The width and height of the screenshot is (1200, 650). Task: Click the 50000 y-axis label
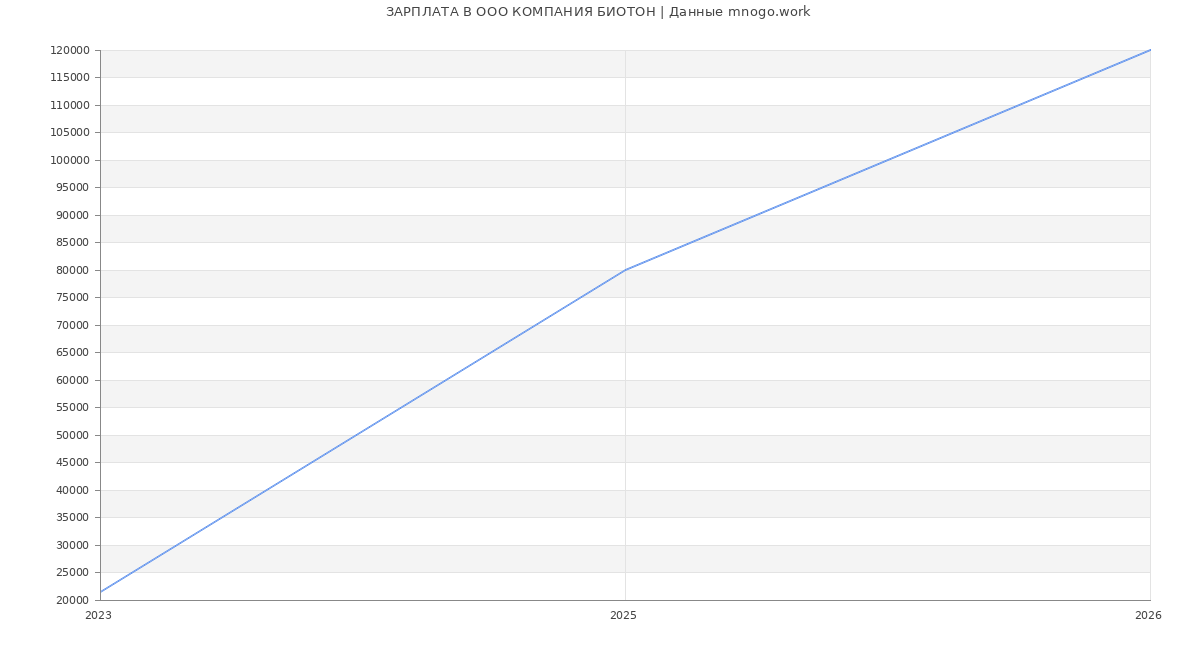pyautogui.click(x=72, y=435)
